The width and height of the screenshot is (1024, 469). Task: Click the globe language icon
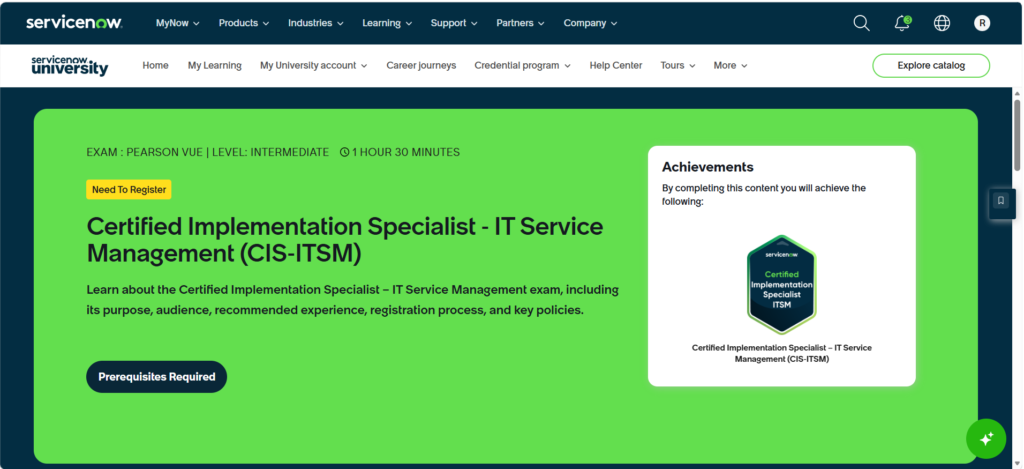pos(942,23)
